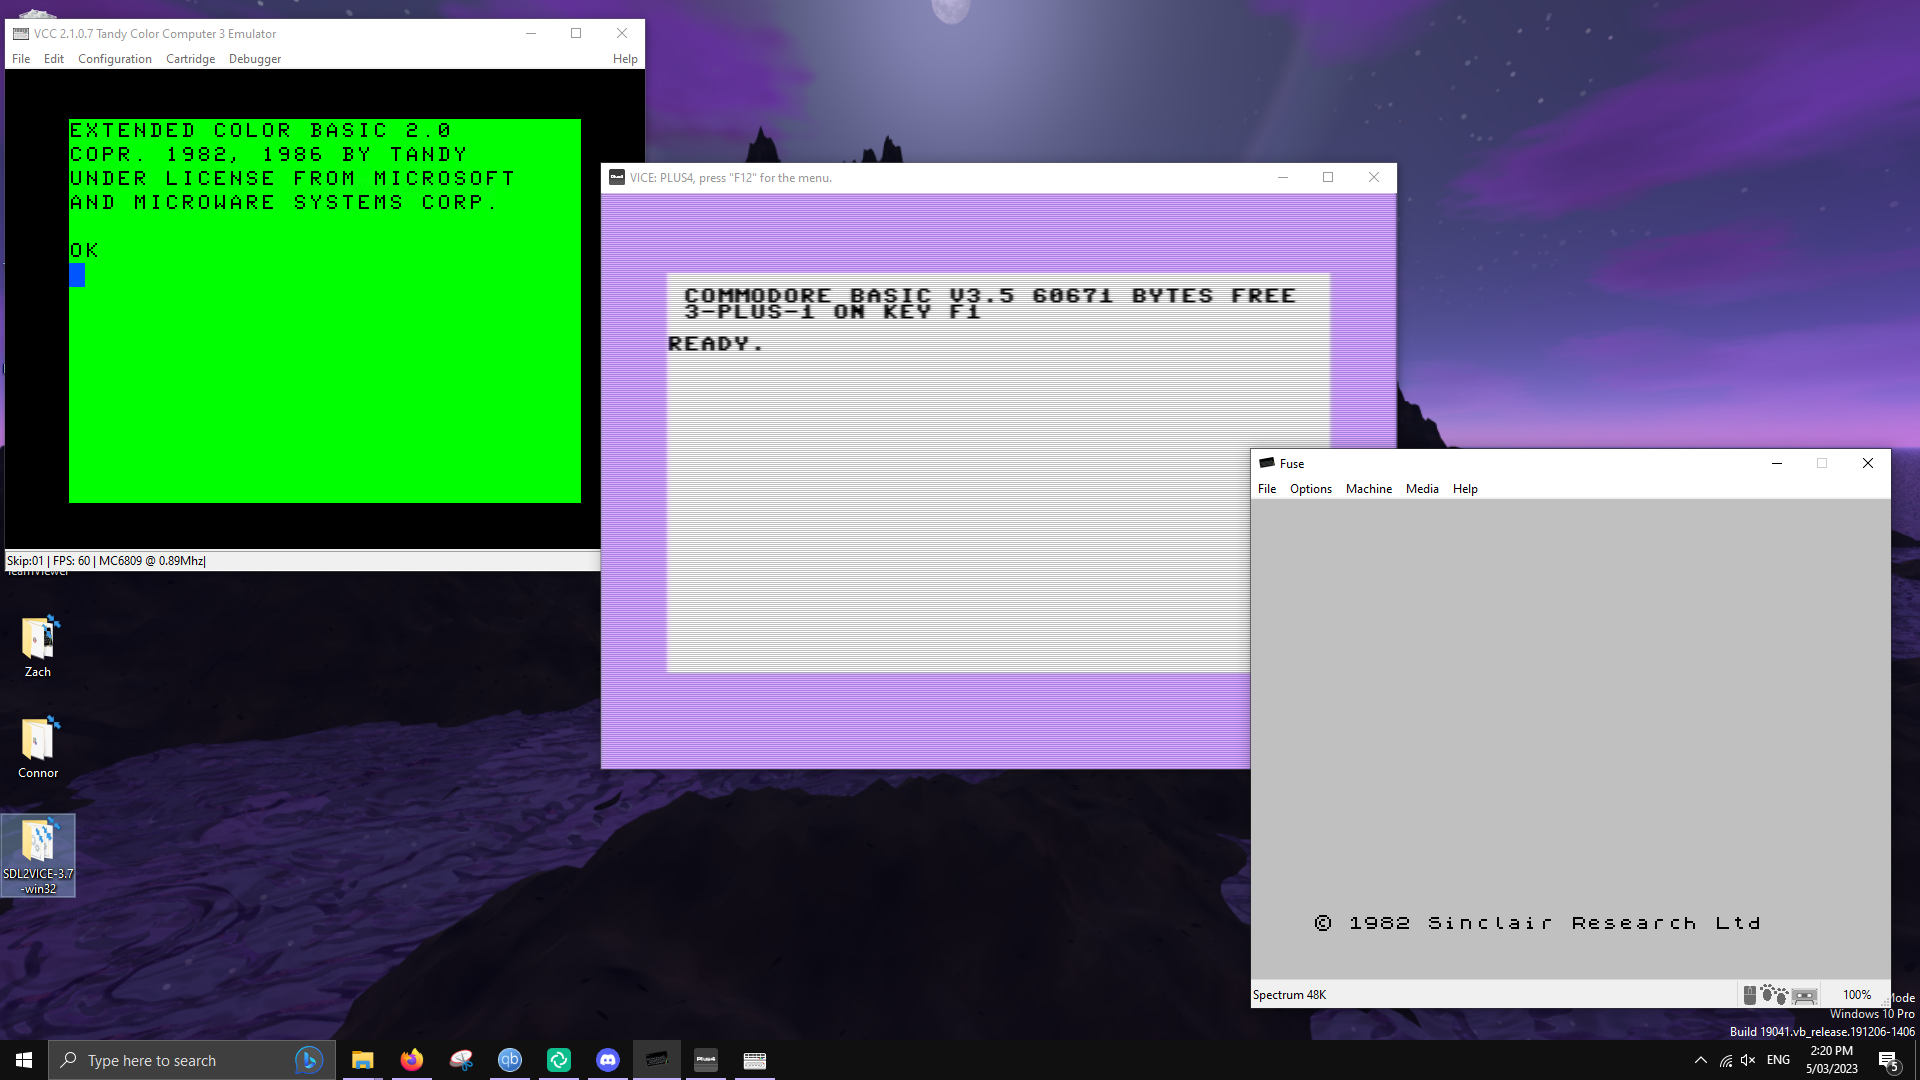Click the mouse status icon in Fuse
This screenshot has width=1920, height=1080.
[1750, 995]
